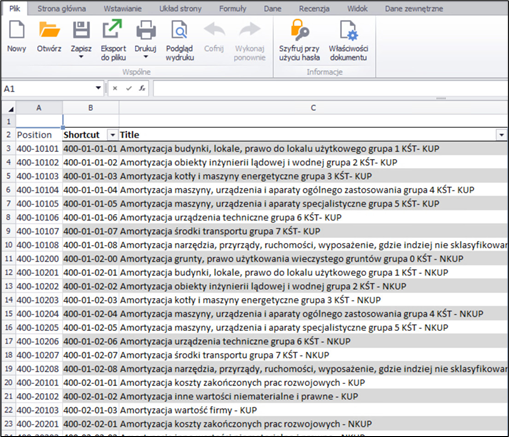Select row 1 header
This screenshot has height=437, width=509.
coord(9,121)
